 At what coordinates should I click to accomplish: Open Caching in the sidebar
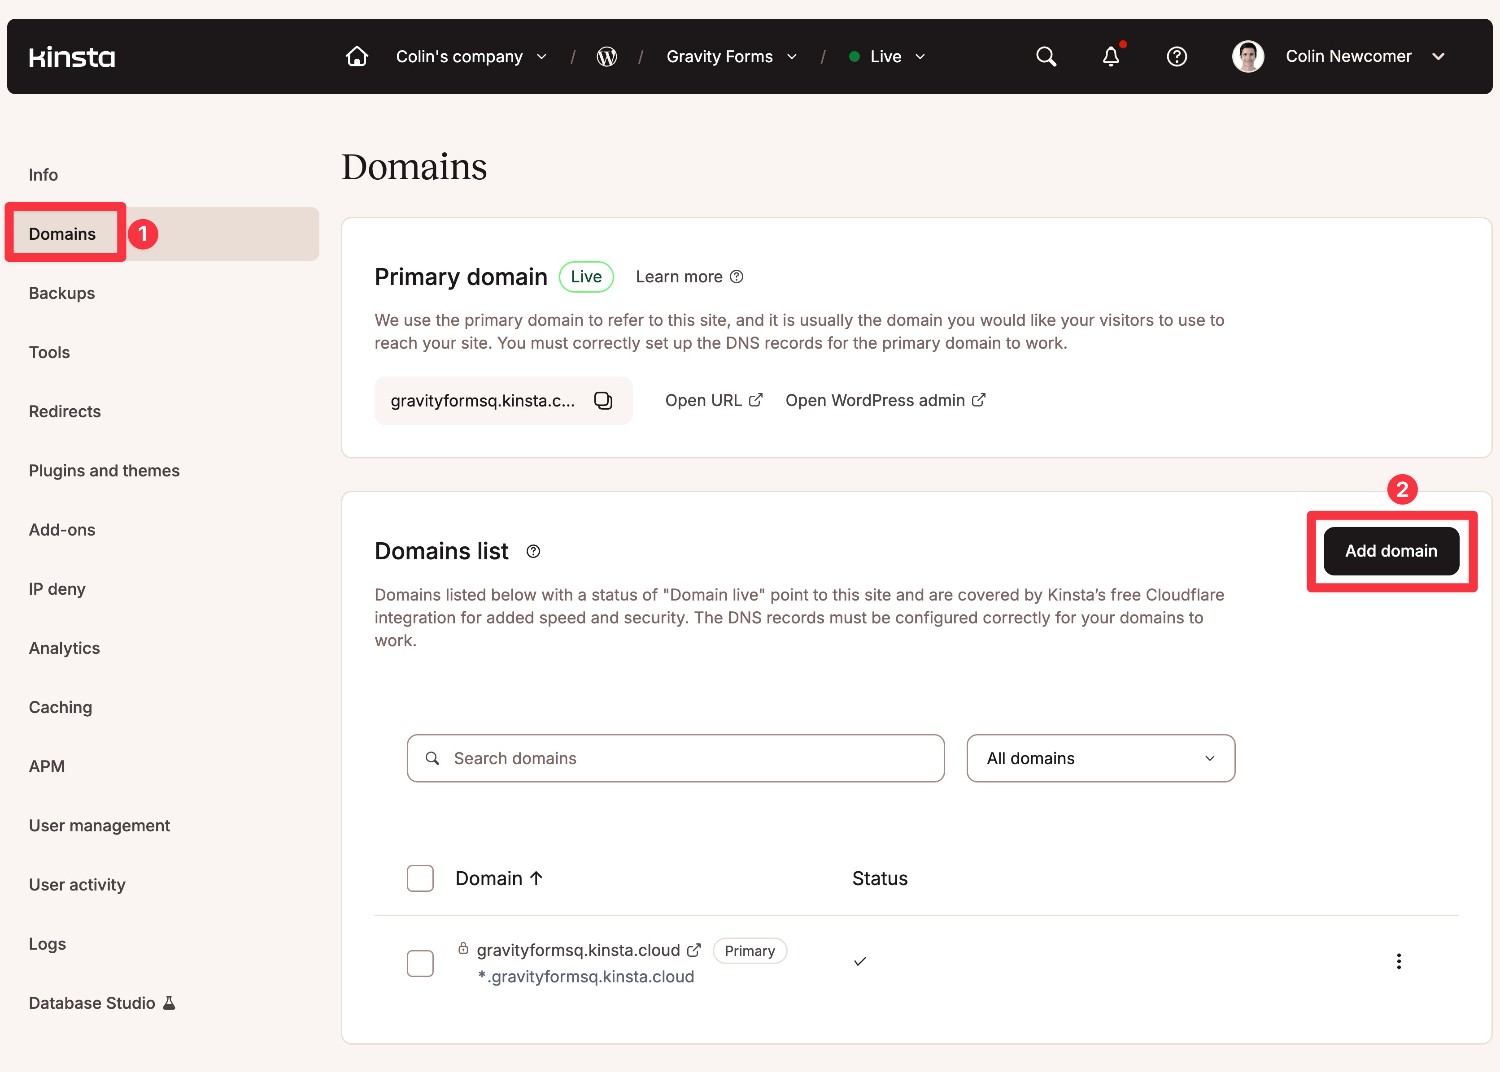[x=60, y=707]
